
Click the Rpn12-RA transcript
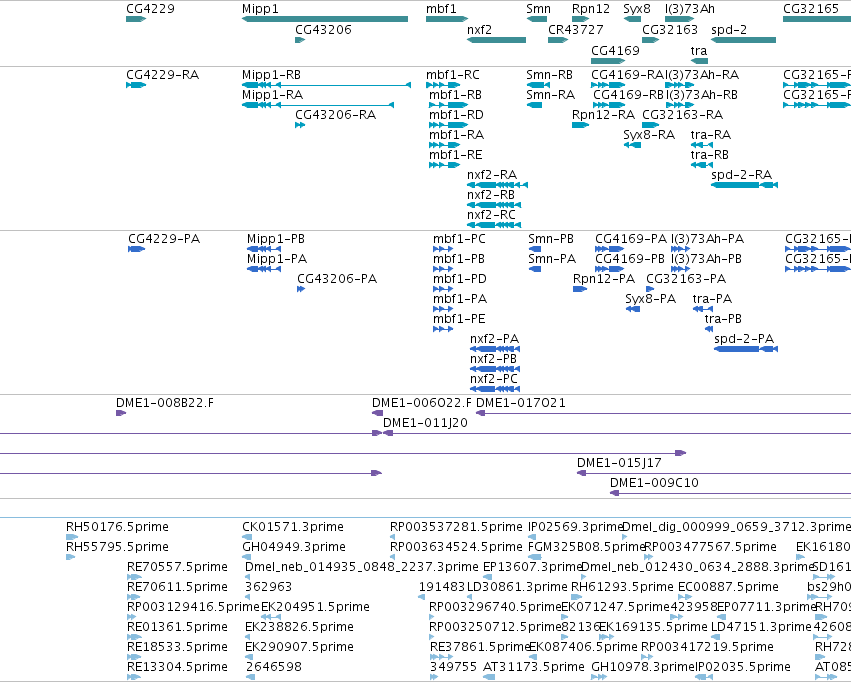pyautogui.click(x=580, y=125)
